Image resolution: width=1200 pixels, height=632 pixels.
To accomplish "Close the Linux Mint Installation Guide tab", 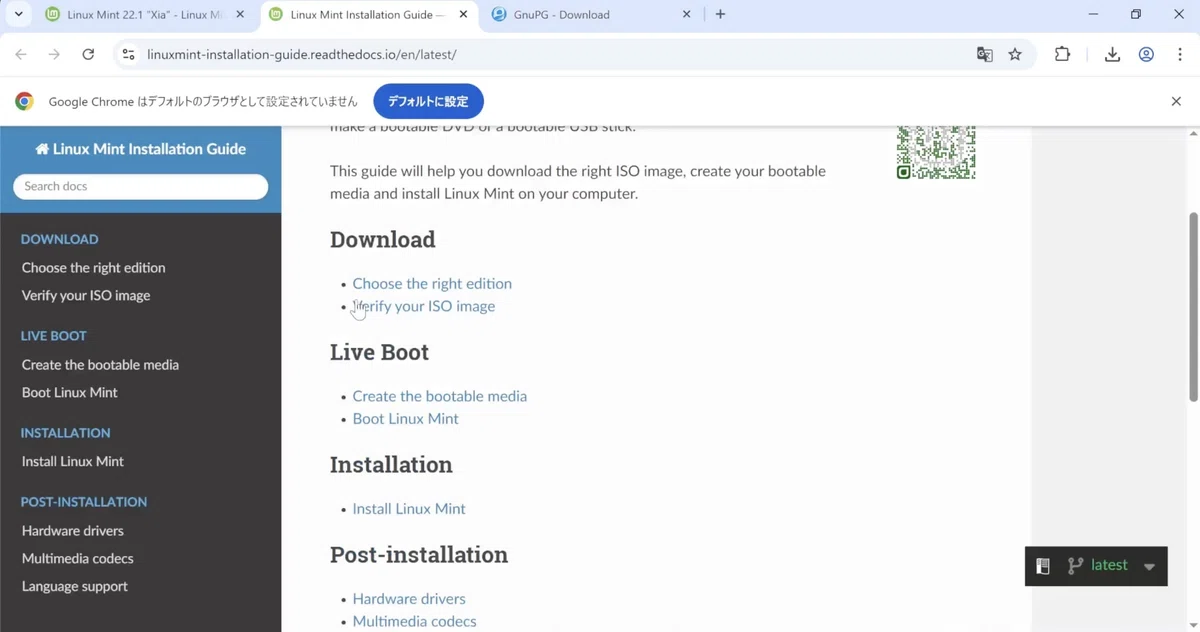I will pos(463,15).
